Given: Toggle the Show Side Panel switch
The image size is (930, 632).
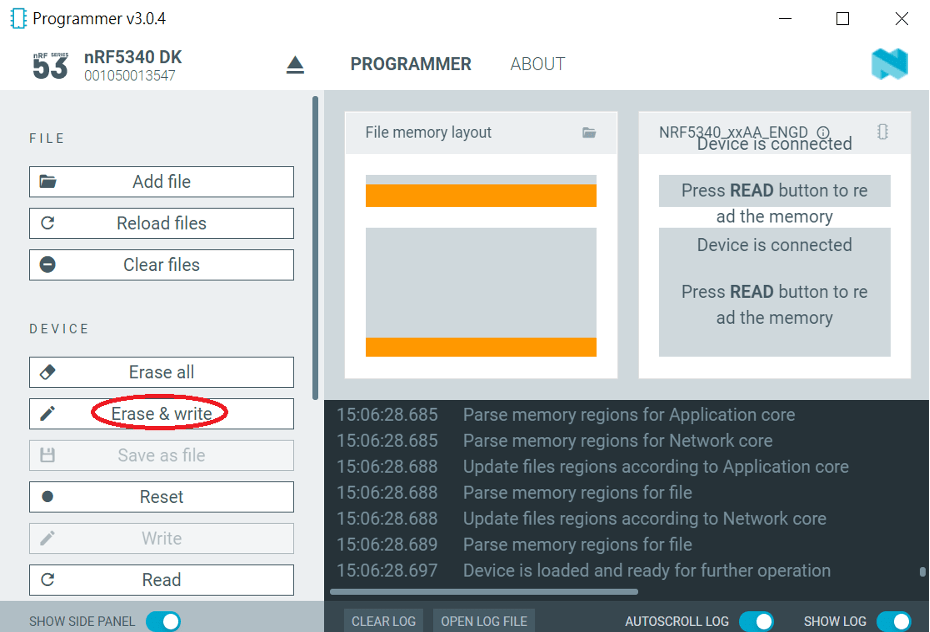Looking at the screenshot, I should [163, 621].
